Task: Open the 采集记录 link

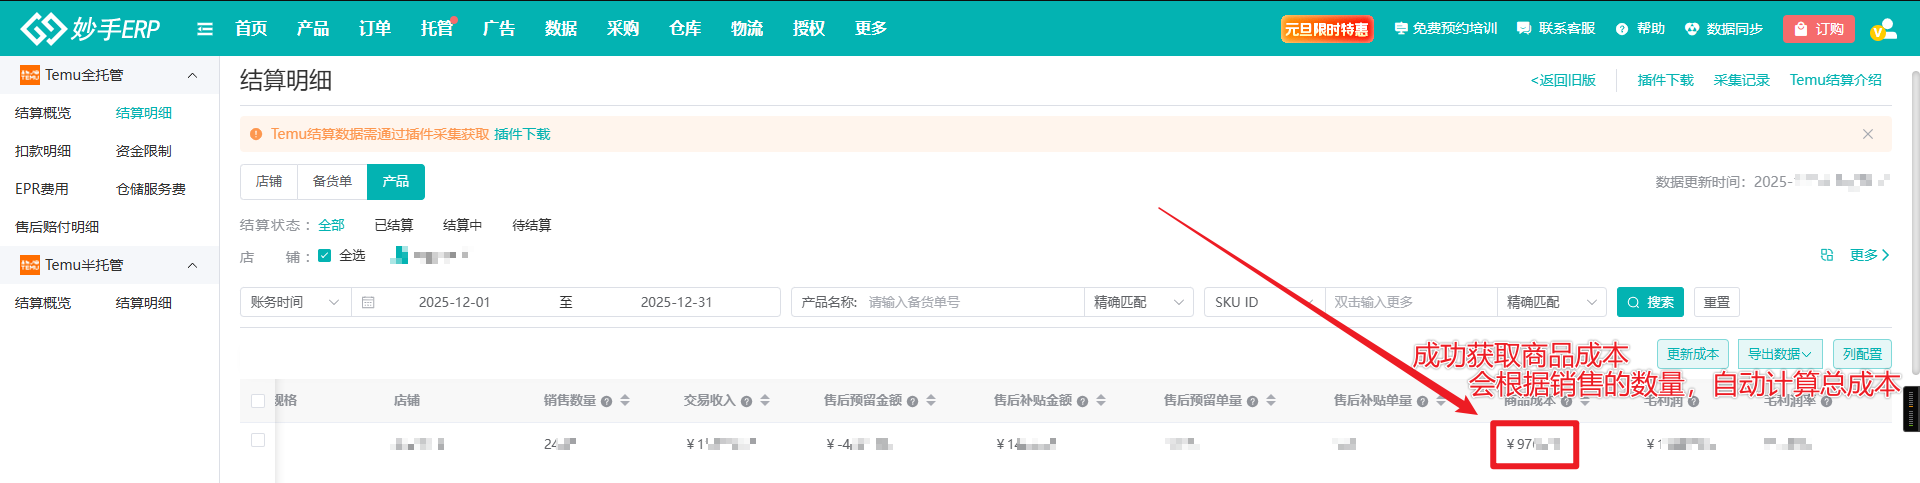Action: pos(1742,80)
